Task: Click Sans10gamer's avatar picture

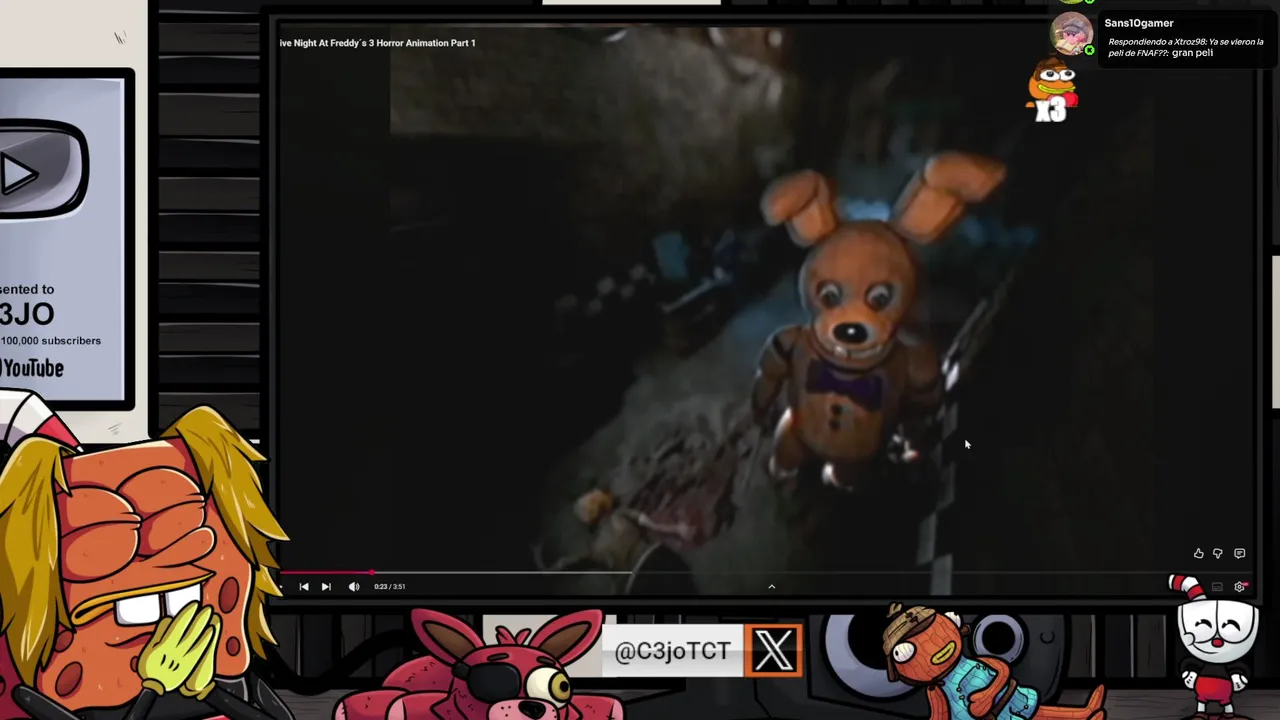Action: pos(1071,33)
